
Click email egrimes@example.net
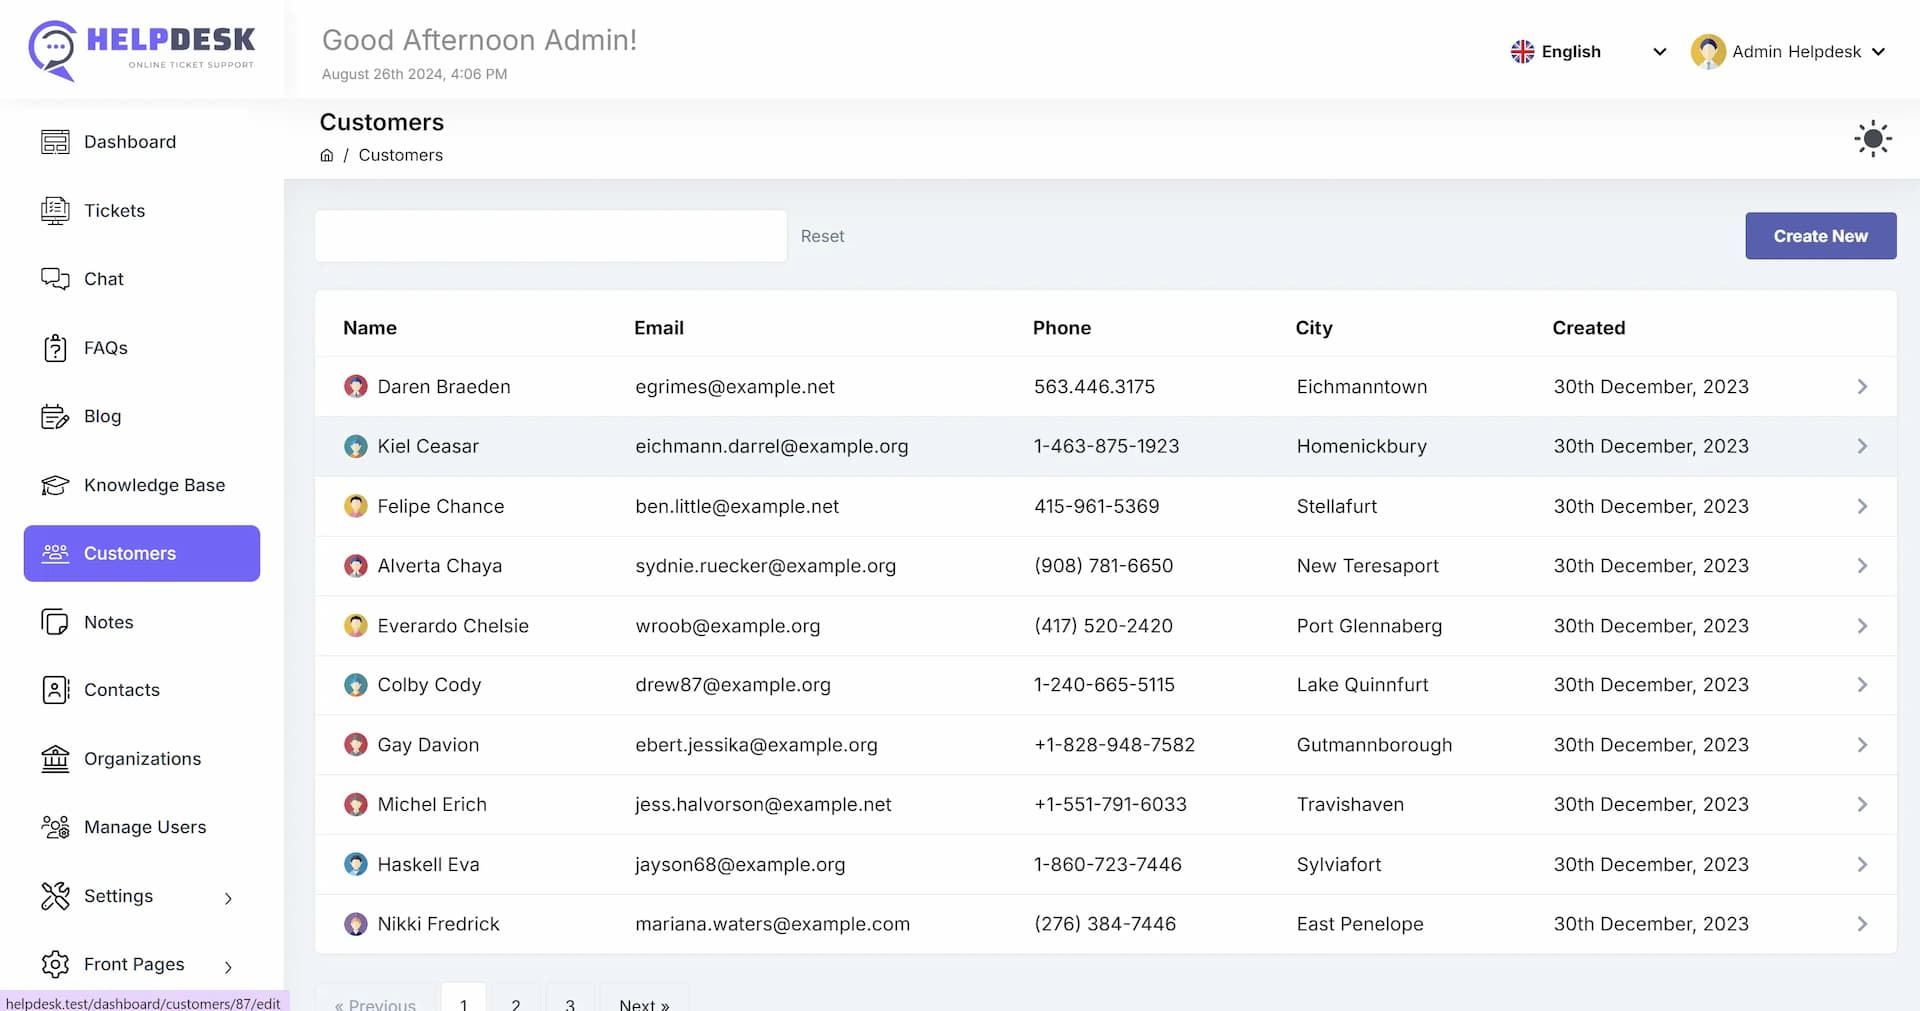(735, 387)
